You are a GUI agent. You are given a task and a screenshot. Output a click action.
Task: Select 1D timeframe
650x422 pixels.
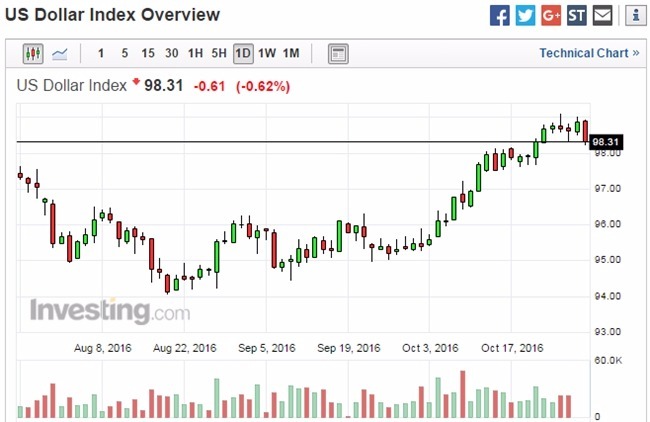pos(243,53)
